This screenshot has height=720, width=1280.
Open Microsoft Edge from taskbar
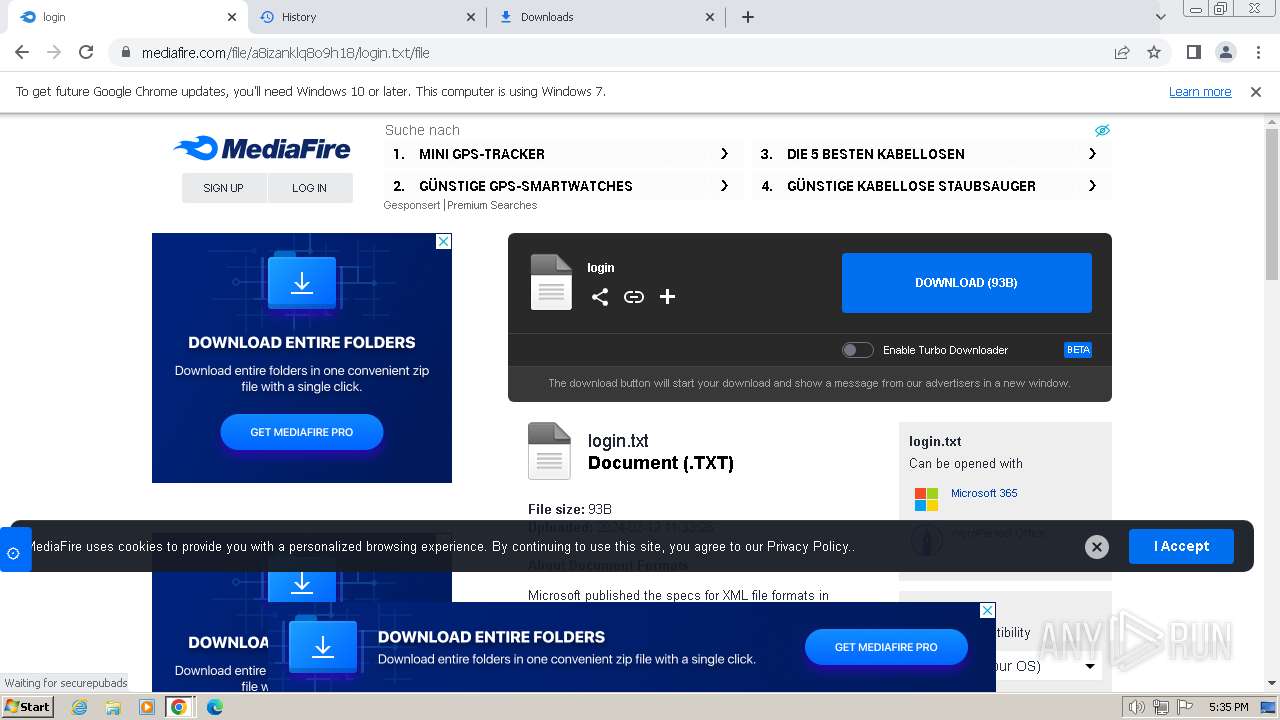tap(215, 707)
